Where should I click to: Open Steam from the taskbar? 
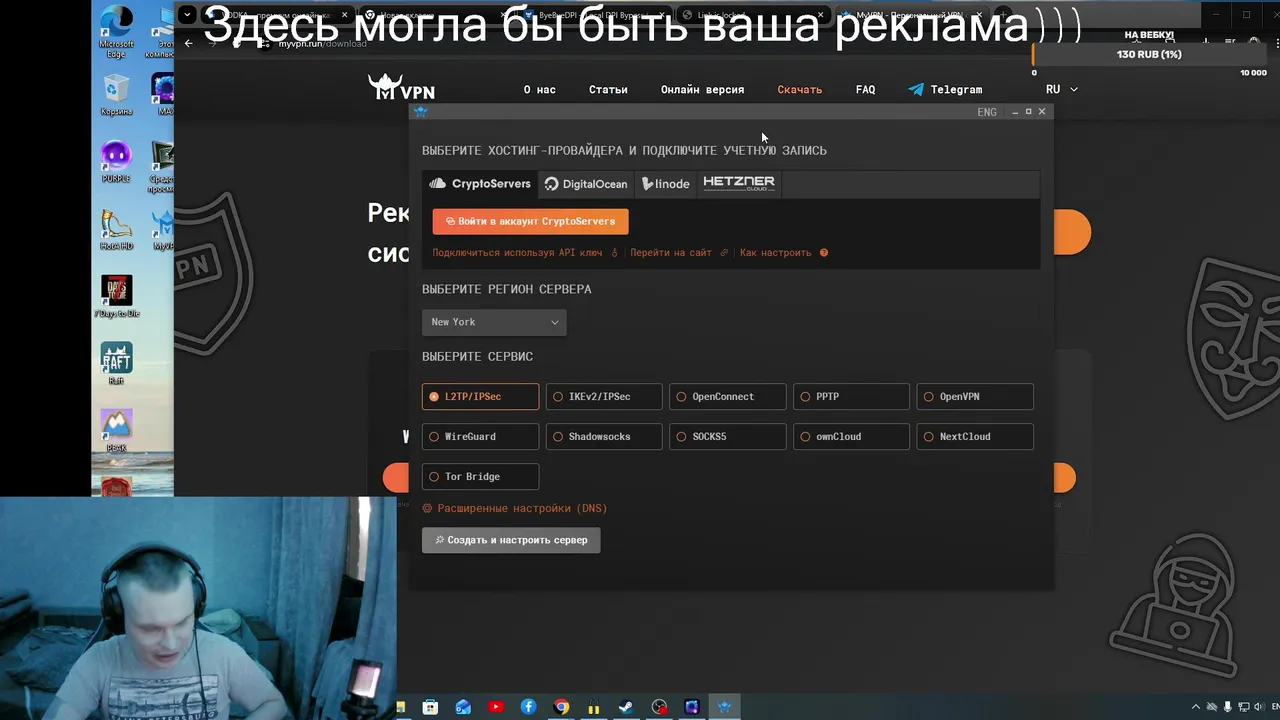(626, 707)
